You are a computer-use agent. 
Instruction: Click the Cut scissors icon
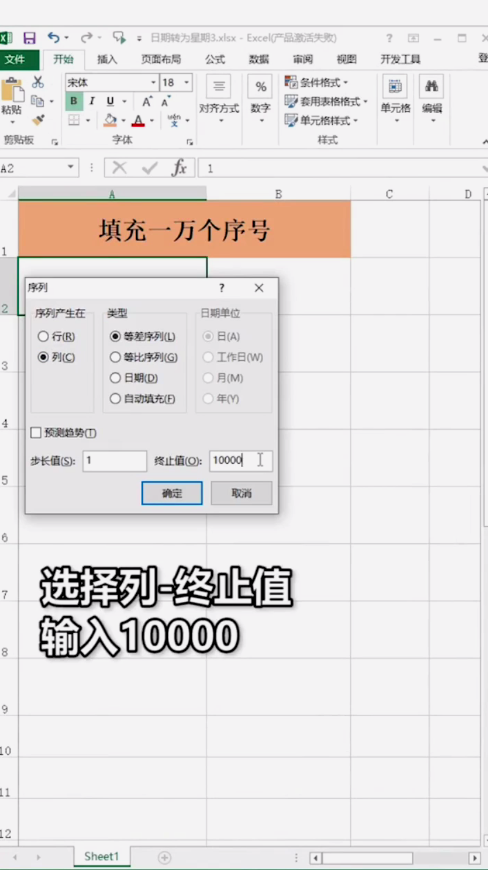(x=38, y=82)
